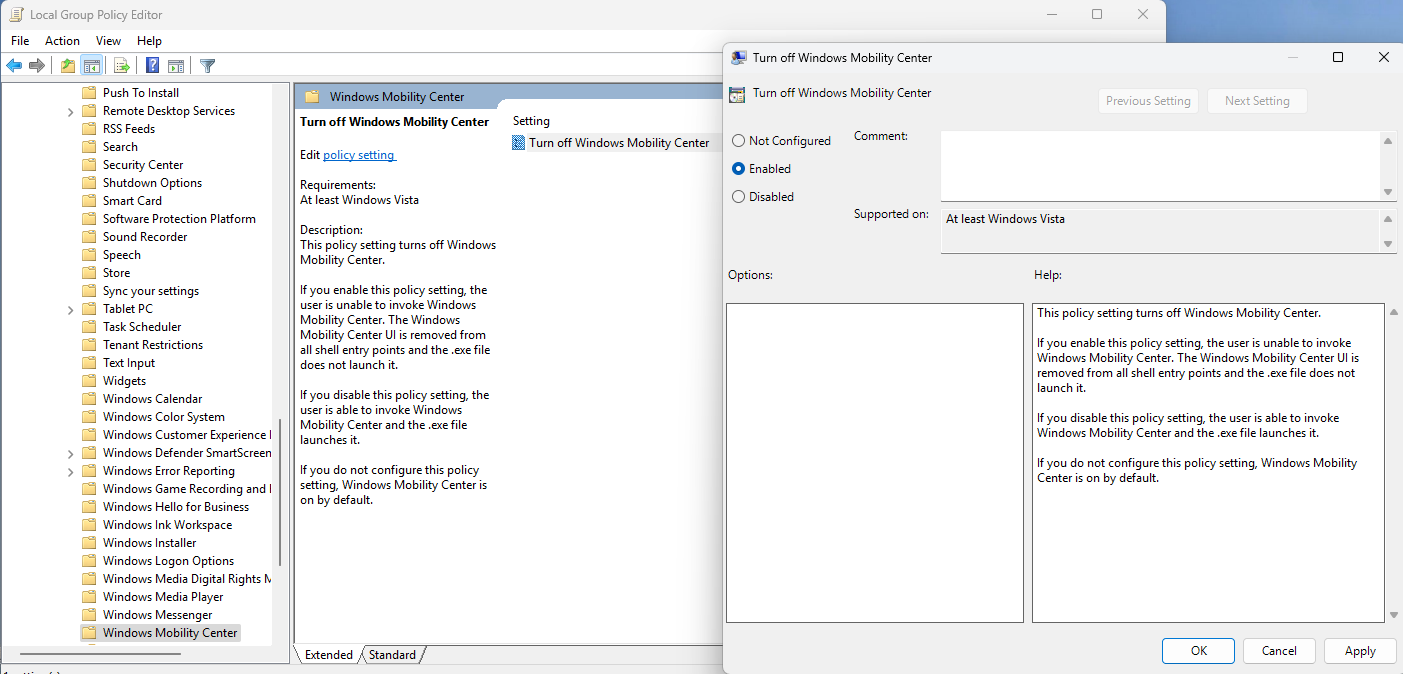Image resolution: width=1403 pixels, height=674 pixels.
Task: Expand the Remote Desktop Services node
Action: click(71, 111)
